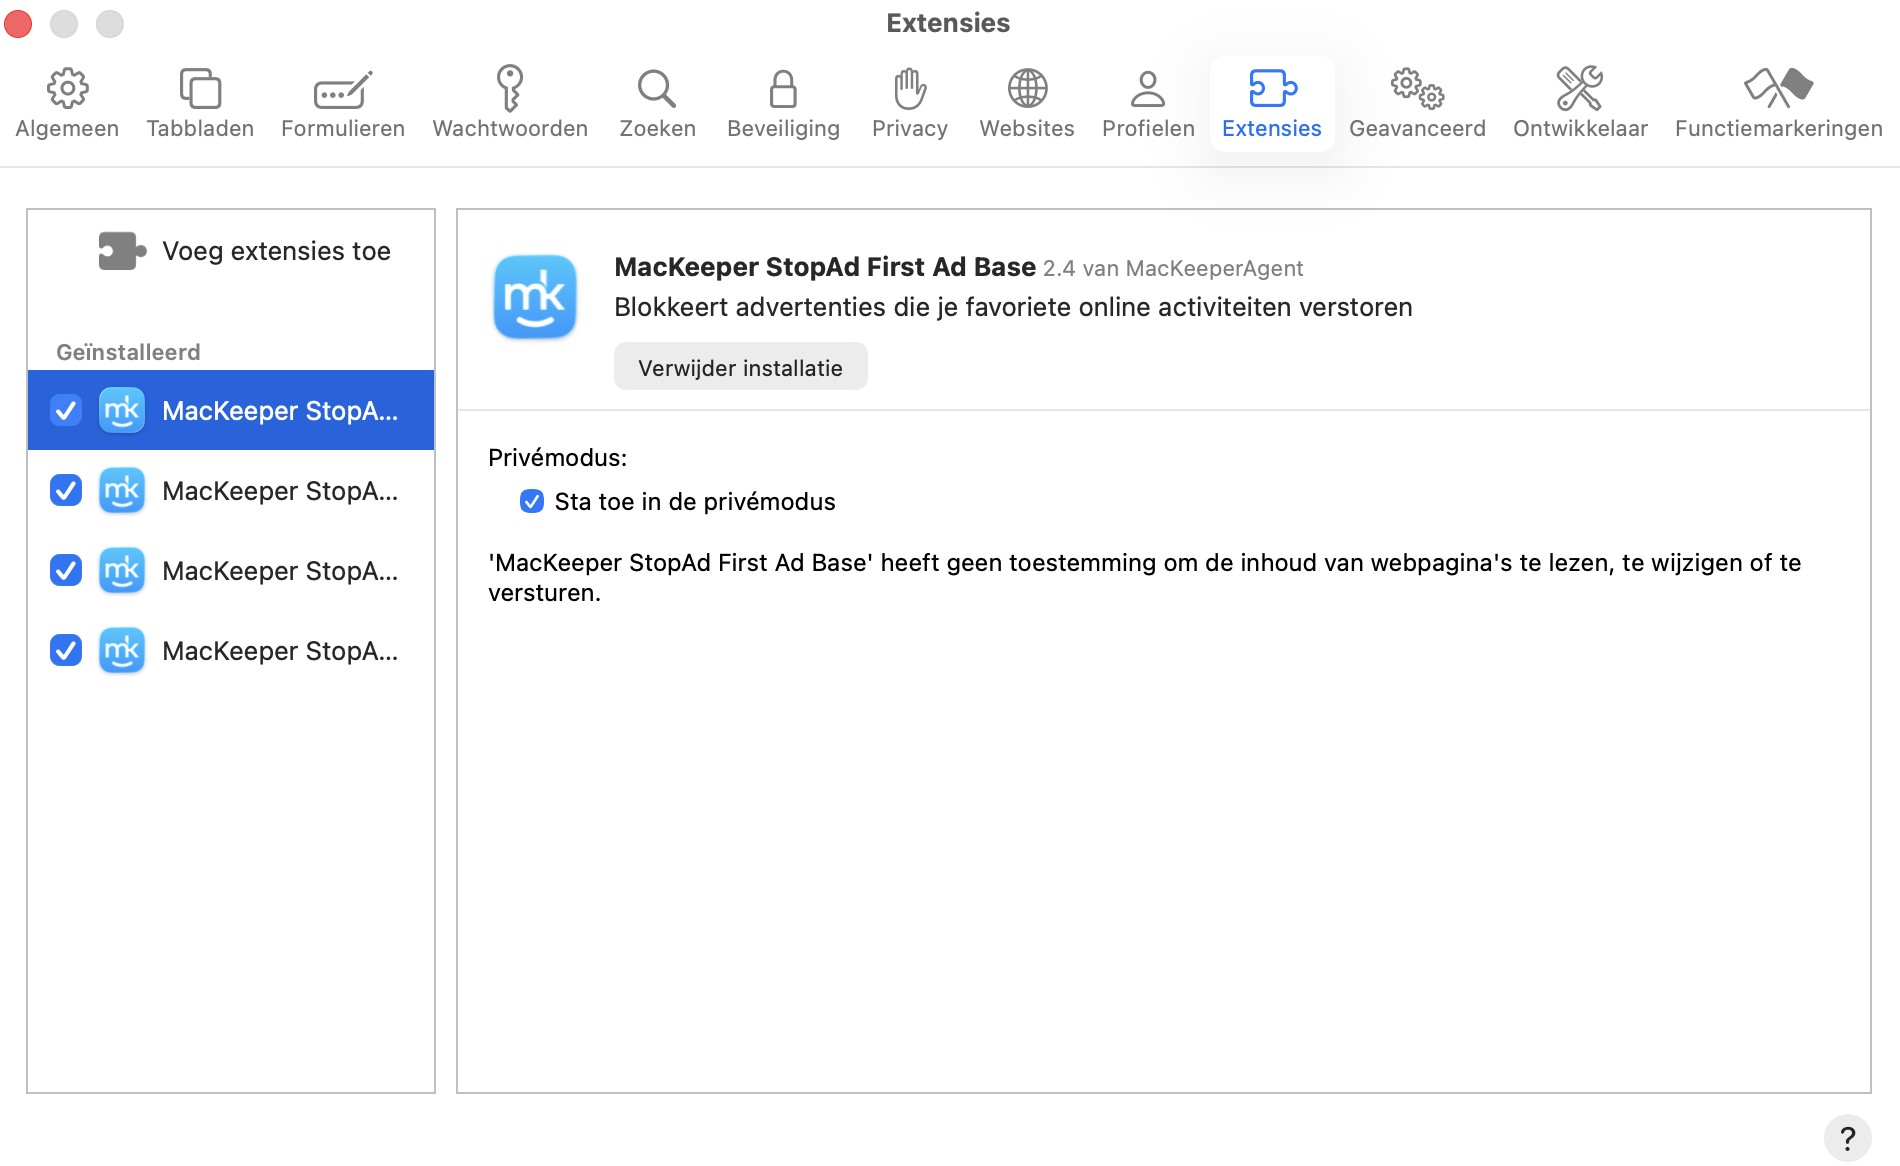The image size is (1900, 1166).
Task: Click the Zoeken magnifier icon
Action: pyautogui.click(x=656, y=88)
